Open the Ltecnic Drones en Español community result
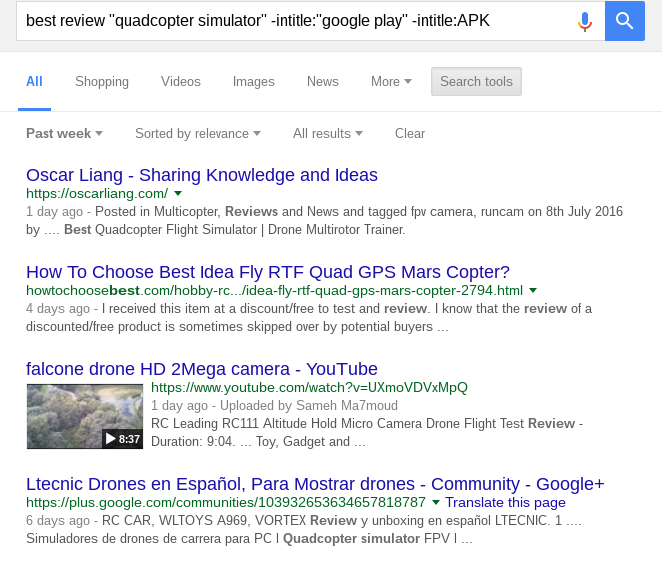 point(315,484)
